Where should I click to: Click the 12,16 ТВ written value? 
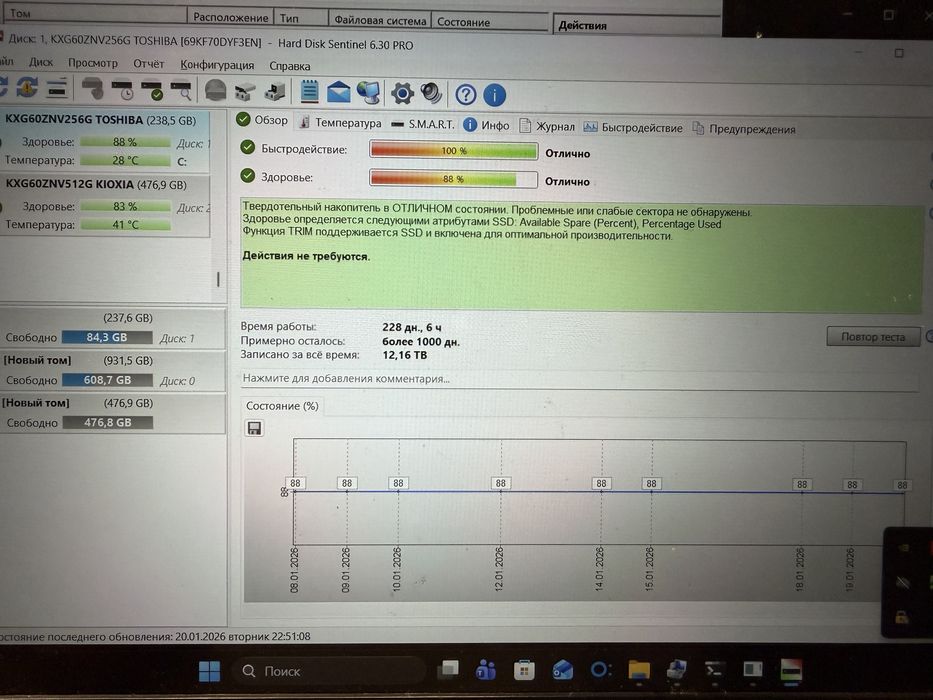click(405, 355)
